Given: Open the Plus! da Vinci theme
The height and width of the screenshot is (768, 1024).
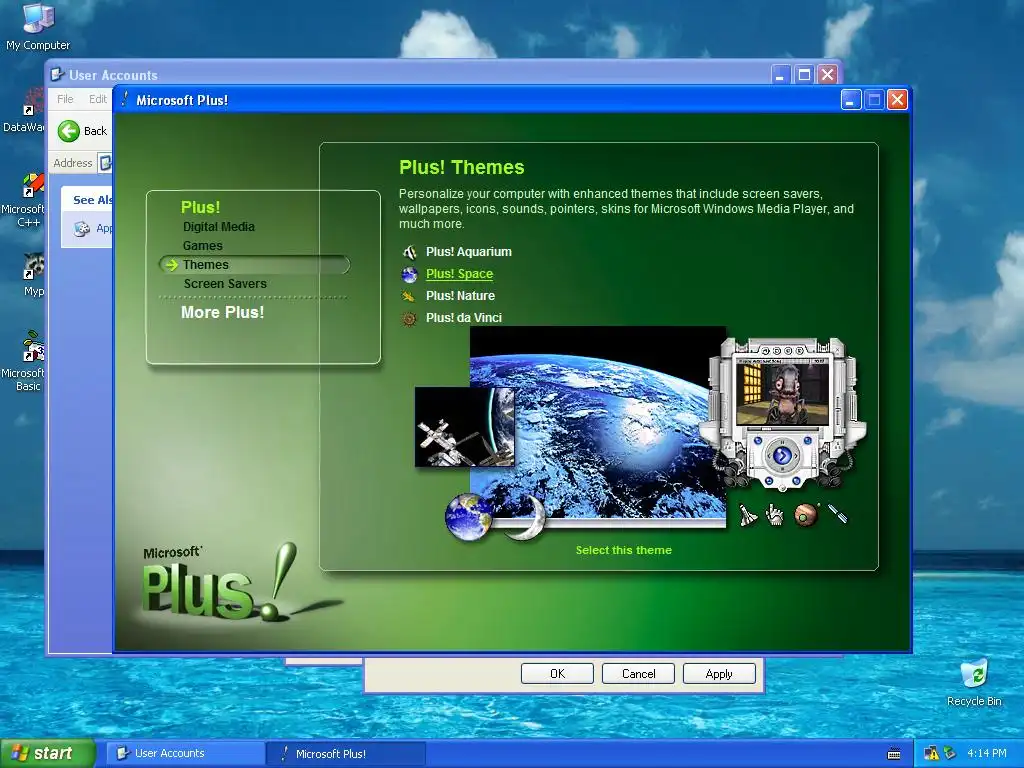Looking at the screenshot, I should click(464, 317).
